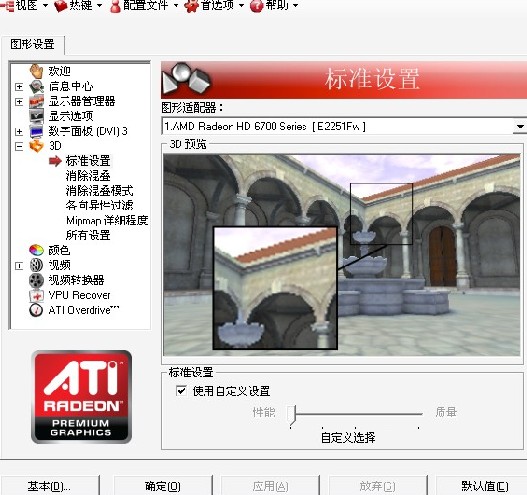
Task: Click the 自定义选择 text below the slider
Action: [348, 438]
